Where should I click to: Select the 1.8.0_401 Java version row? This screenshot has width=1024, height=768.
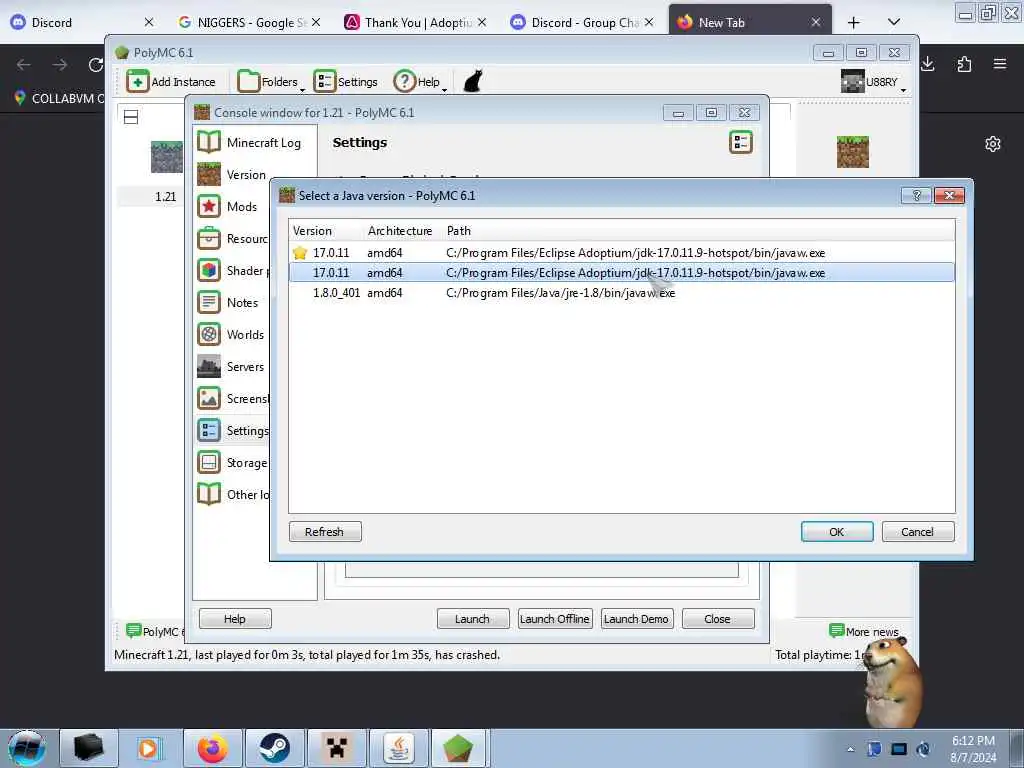pyautogui.click(x=622, y=293)
